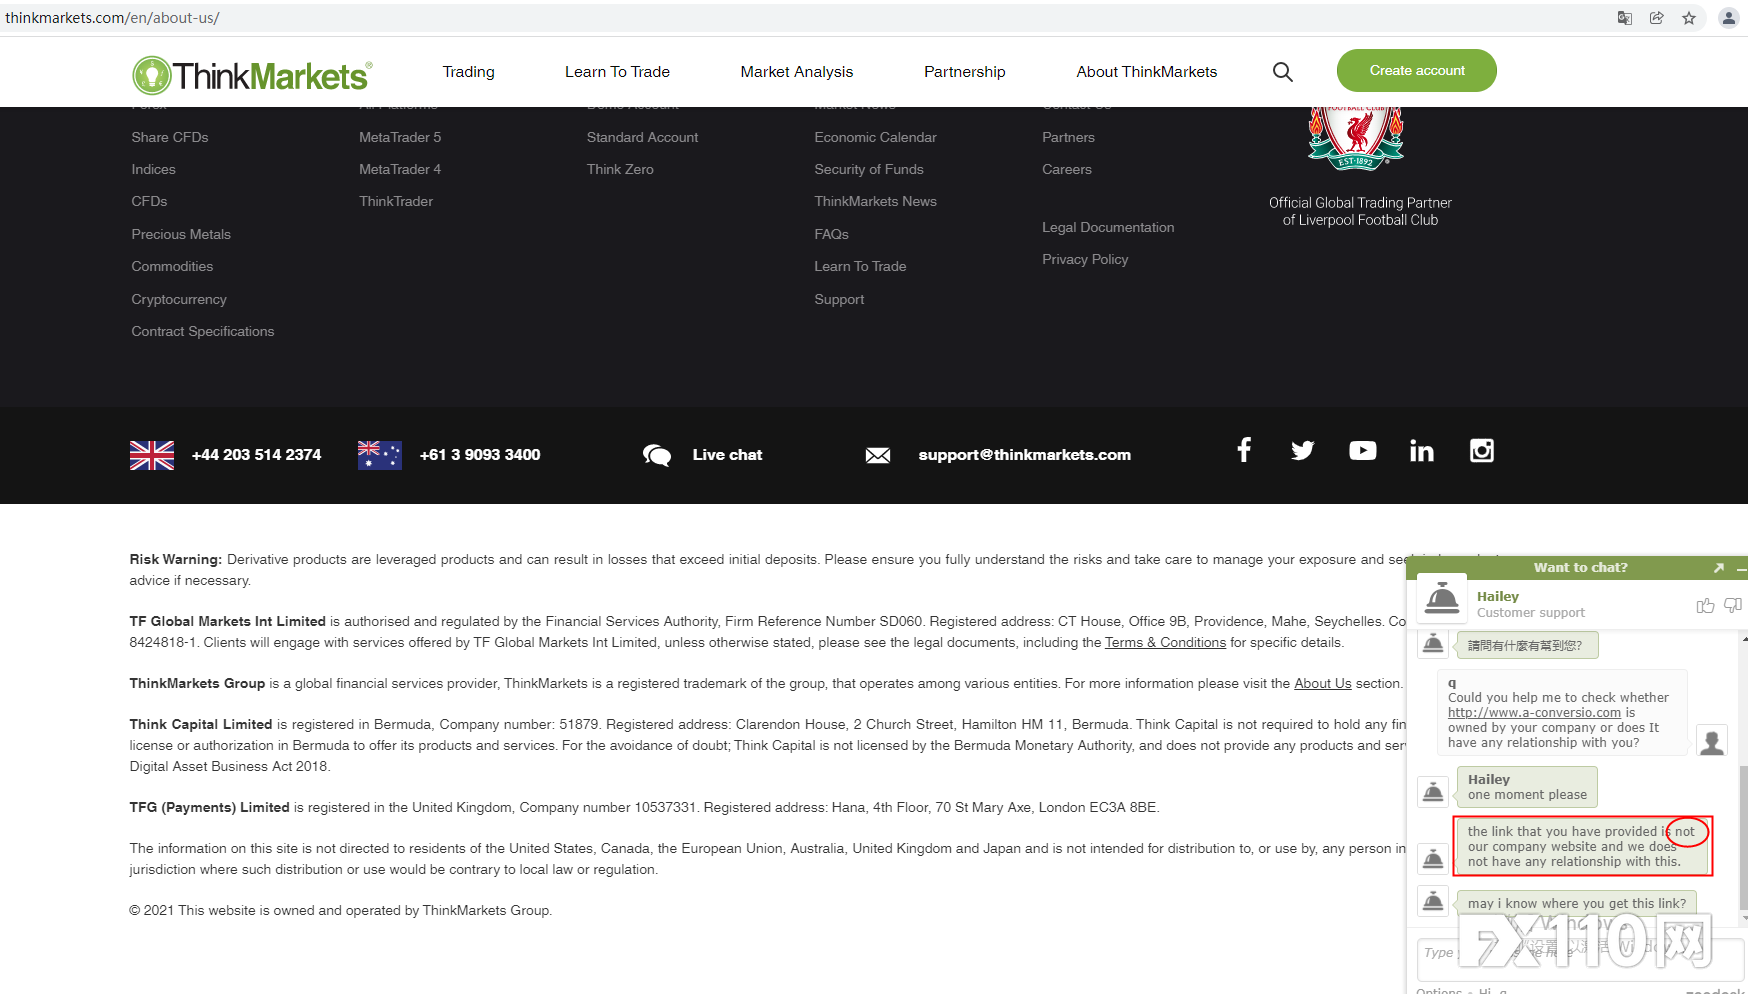Screen dimensions: 1748x994
Task: Click the email envelope icon
Action: [878, 456]
